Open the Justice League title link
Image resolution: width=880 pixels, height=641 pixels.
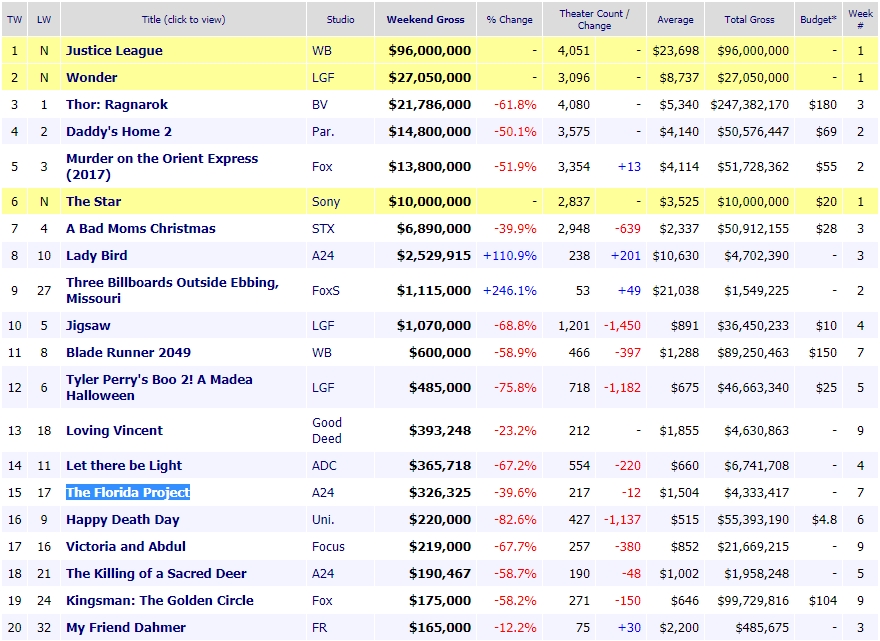114,51
